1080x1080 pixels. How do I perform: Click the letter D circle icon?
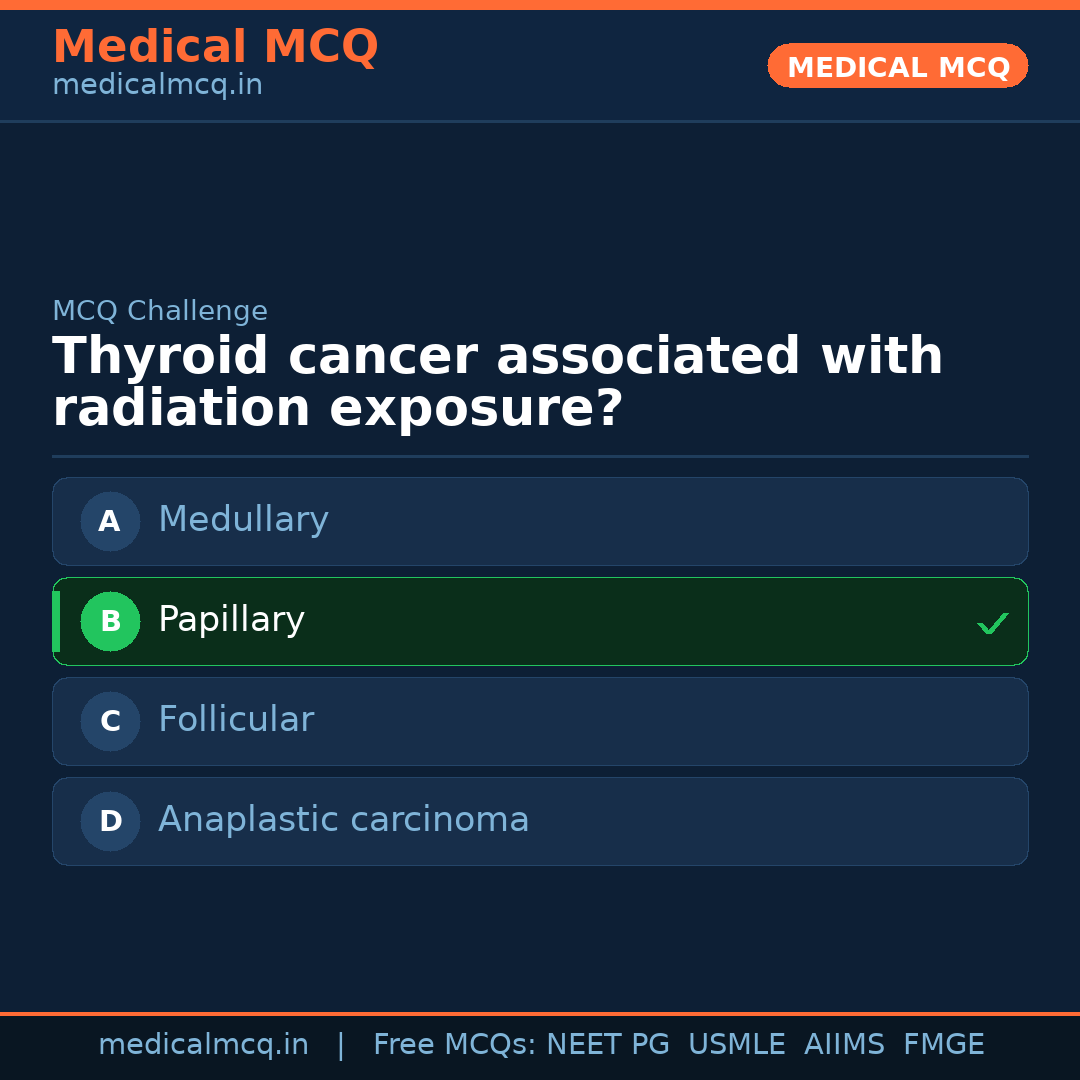[x=110, y=821]
